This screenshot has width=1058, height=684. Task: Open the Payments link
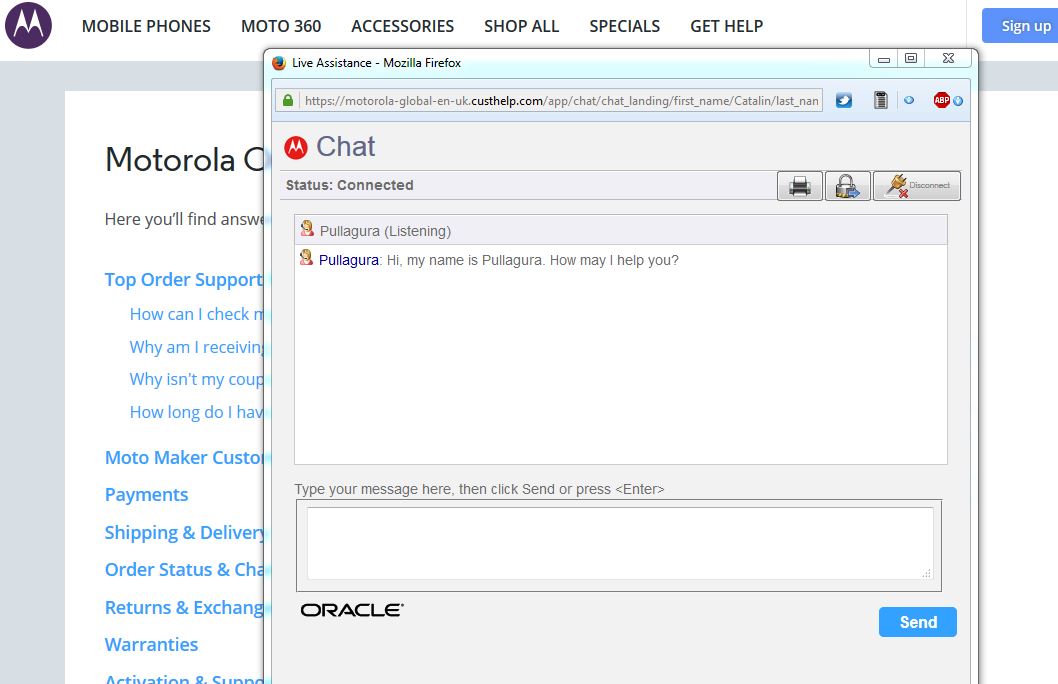(146, 494)
